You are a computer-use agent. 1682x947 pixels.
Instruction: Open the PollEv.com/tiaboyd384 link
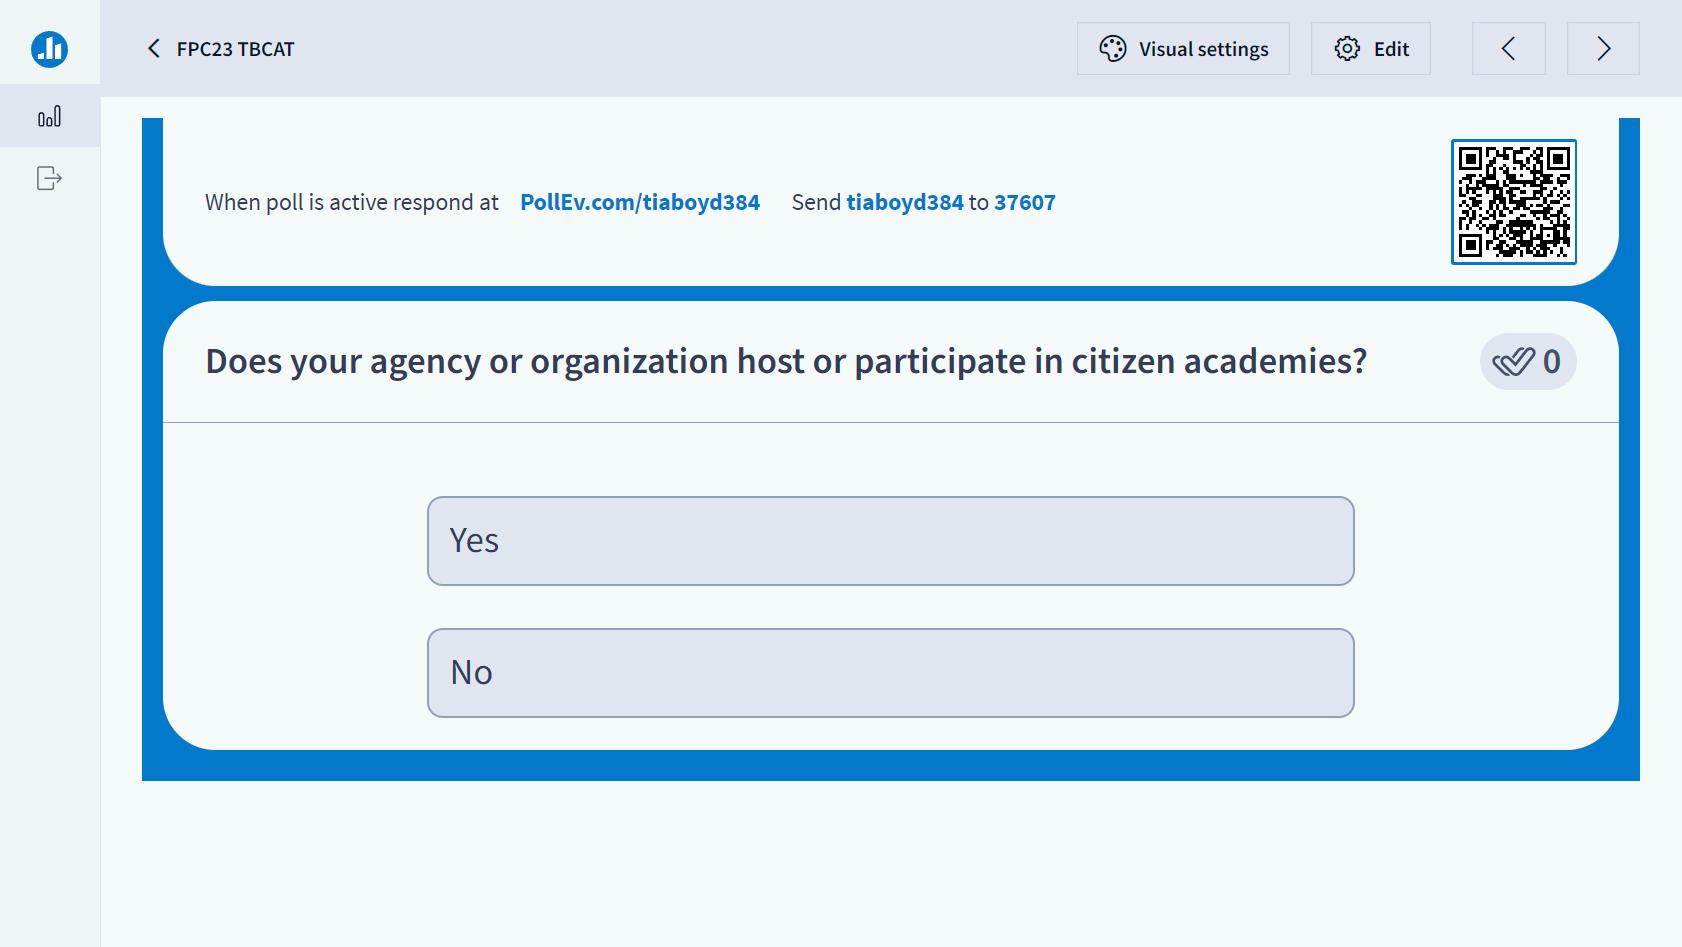pyautogui.click(x=639, y=202)
